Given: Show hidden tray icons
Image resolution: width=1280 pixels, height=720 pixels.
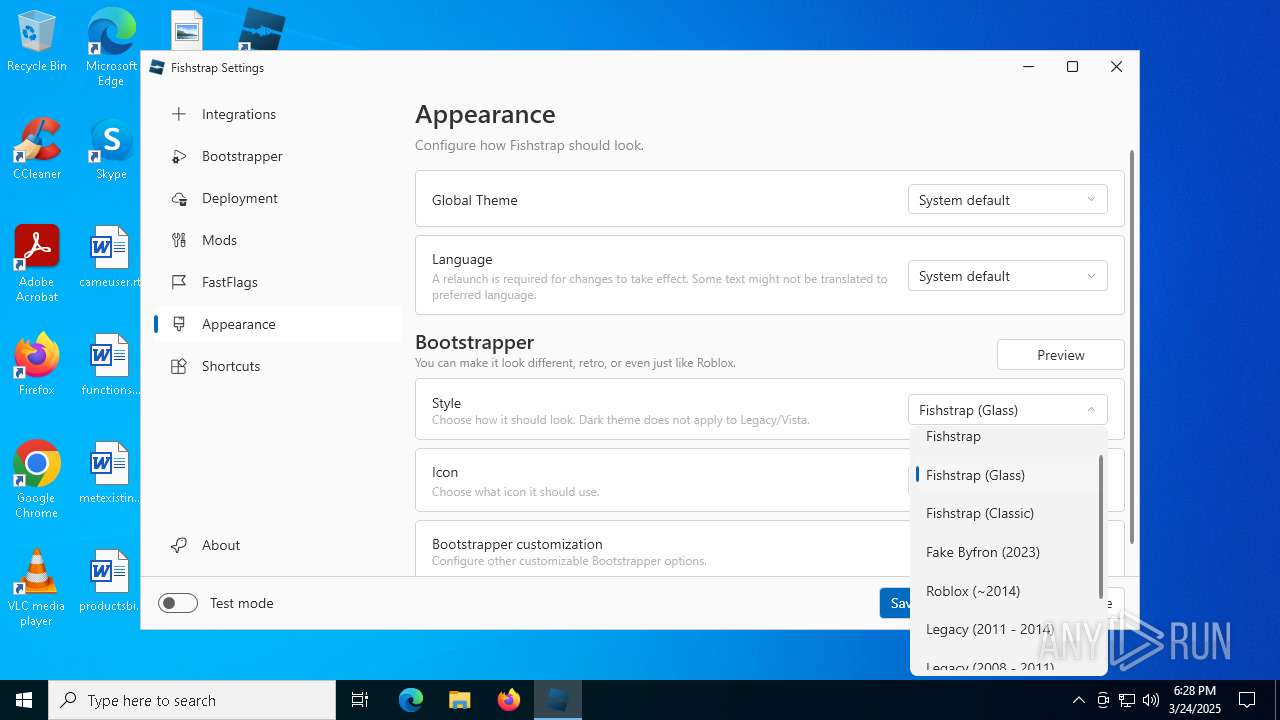Looking at the screenshot, I should [1078, 700].
